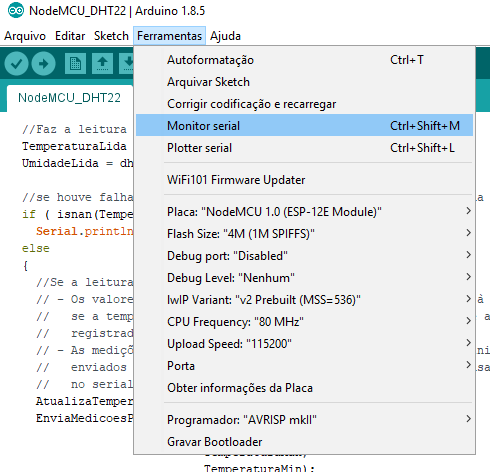Choose Plotter serial from the menu

[304, 148]
